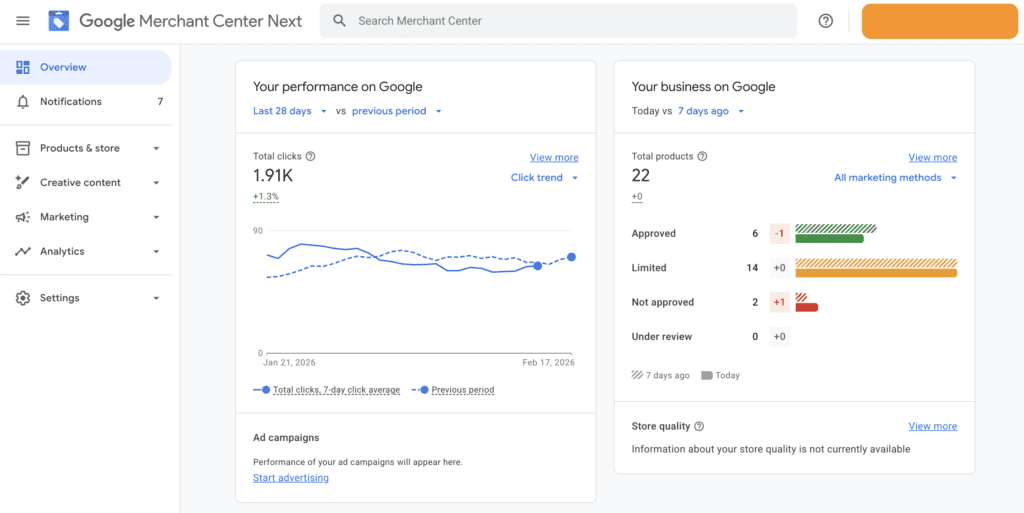Open the Last 28 days dropdown
1024x513 pixels.
coord(290,111)
